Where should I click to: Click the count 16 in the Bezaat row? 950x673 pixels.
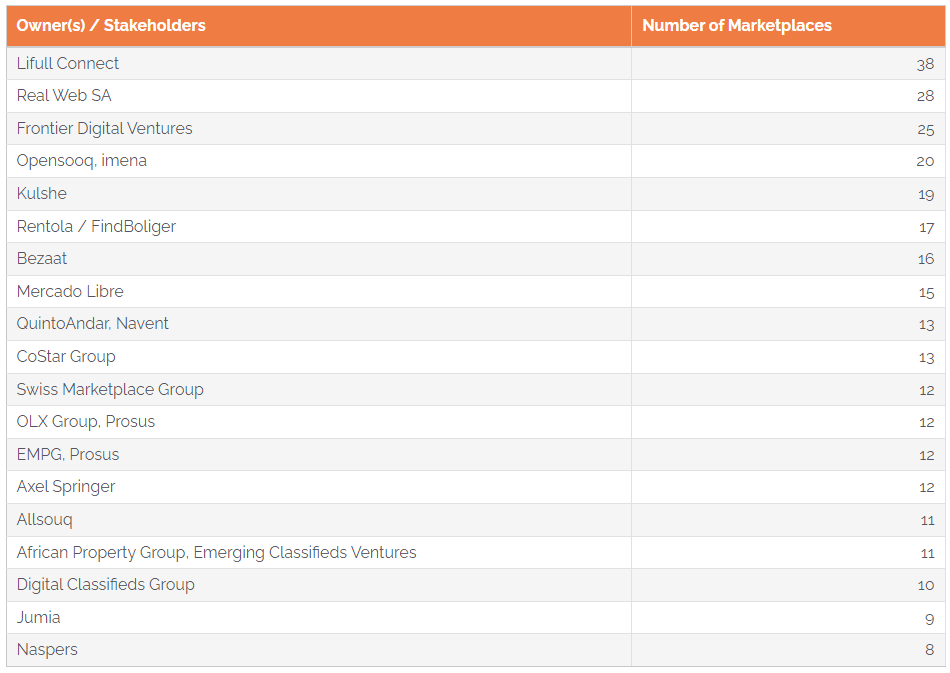926,259
